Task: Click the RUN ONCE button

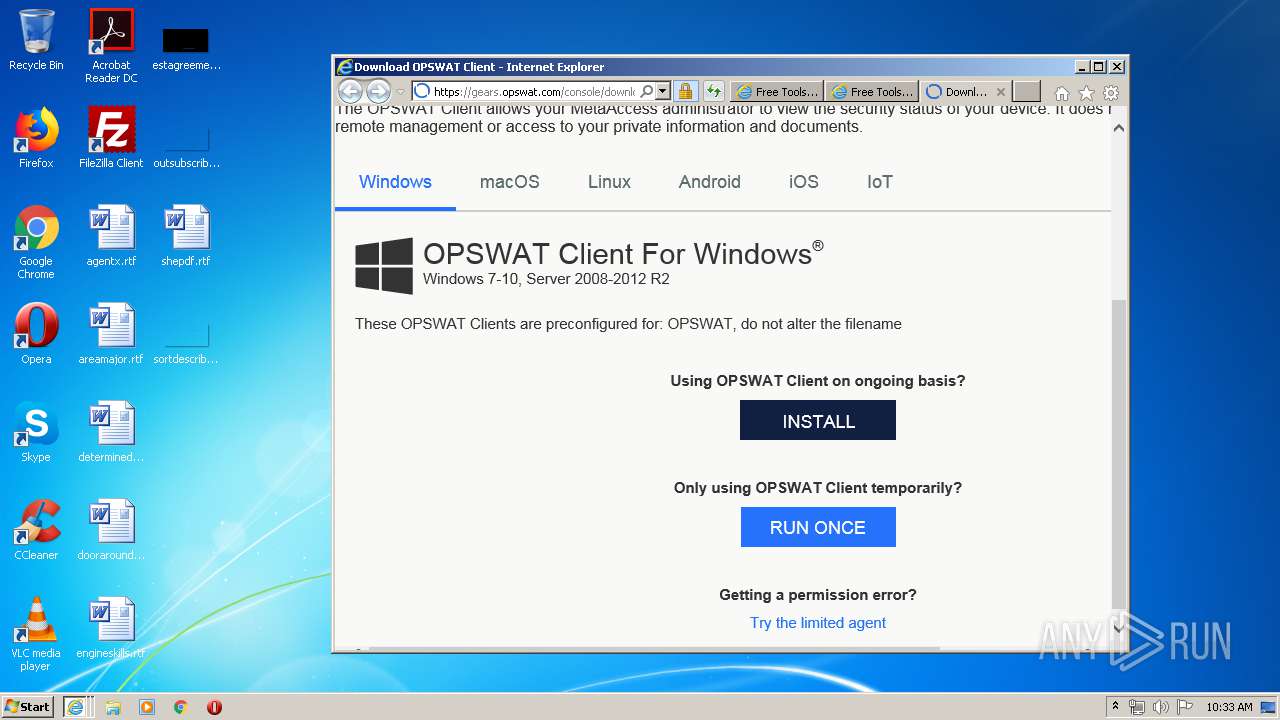Action: tap(818, 527)
